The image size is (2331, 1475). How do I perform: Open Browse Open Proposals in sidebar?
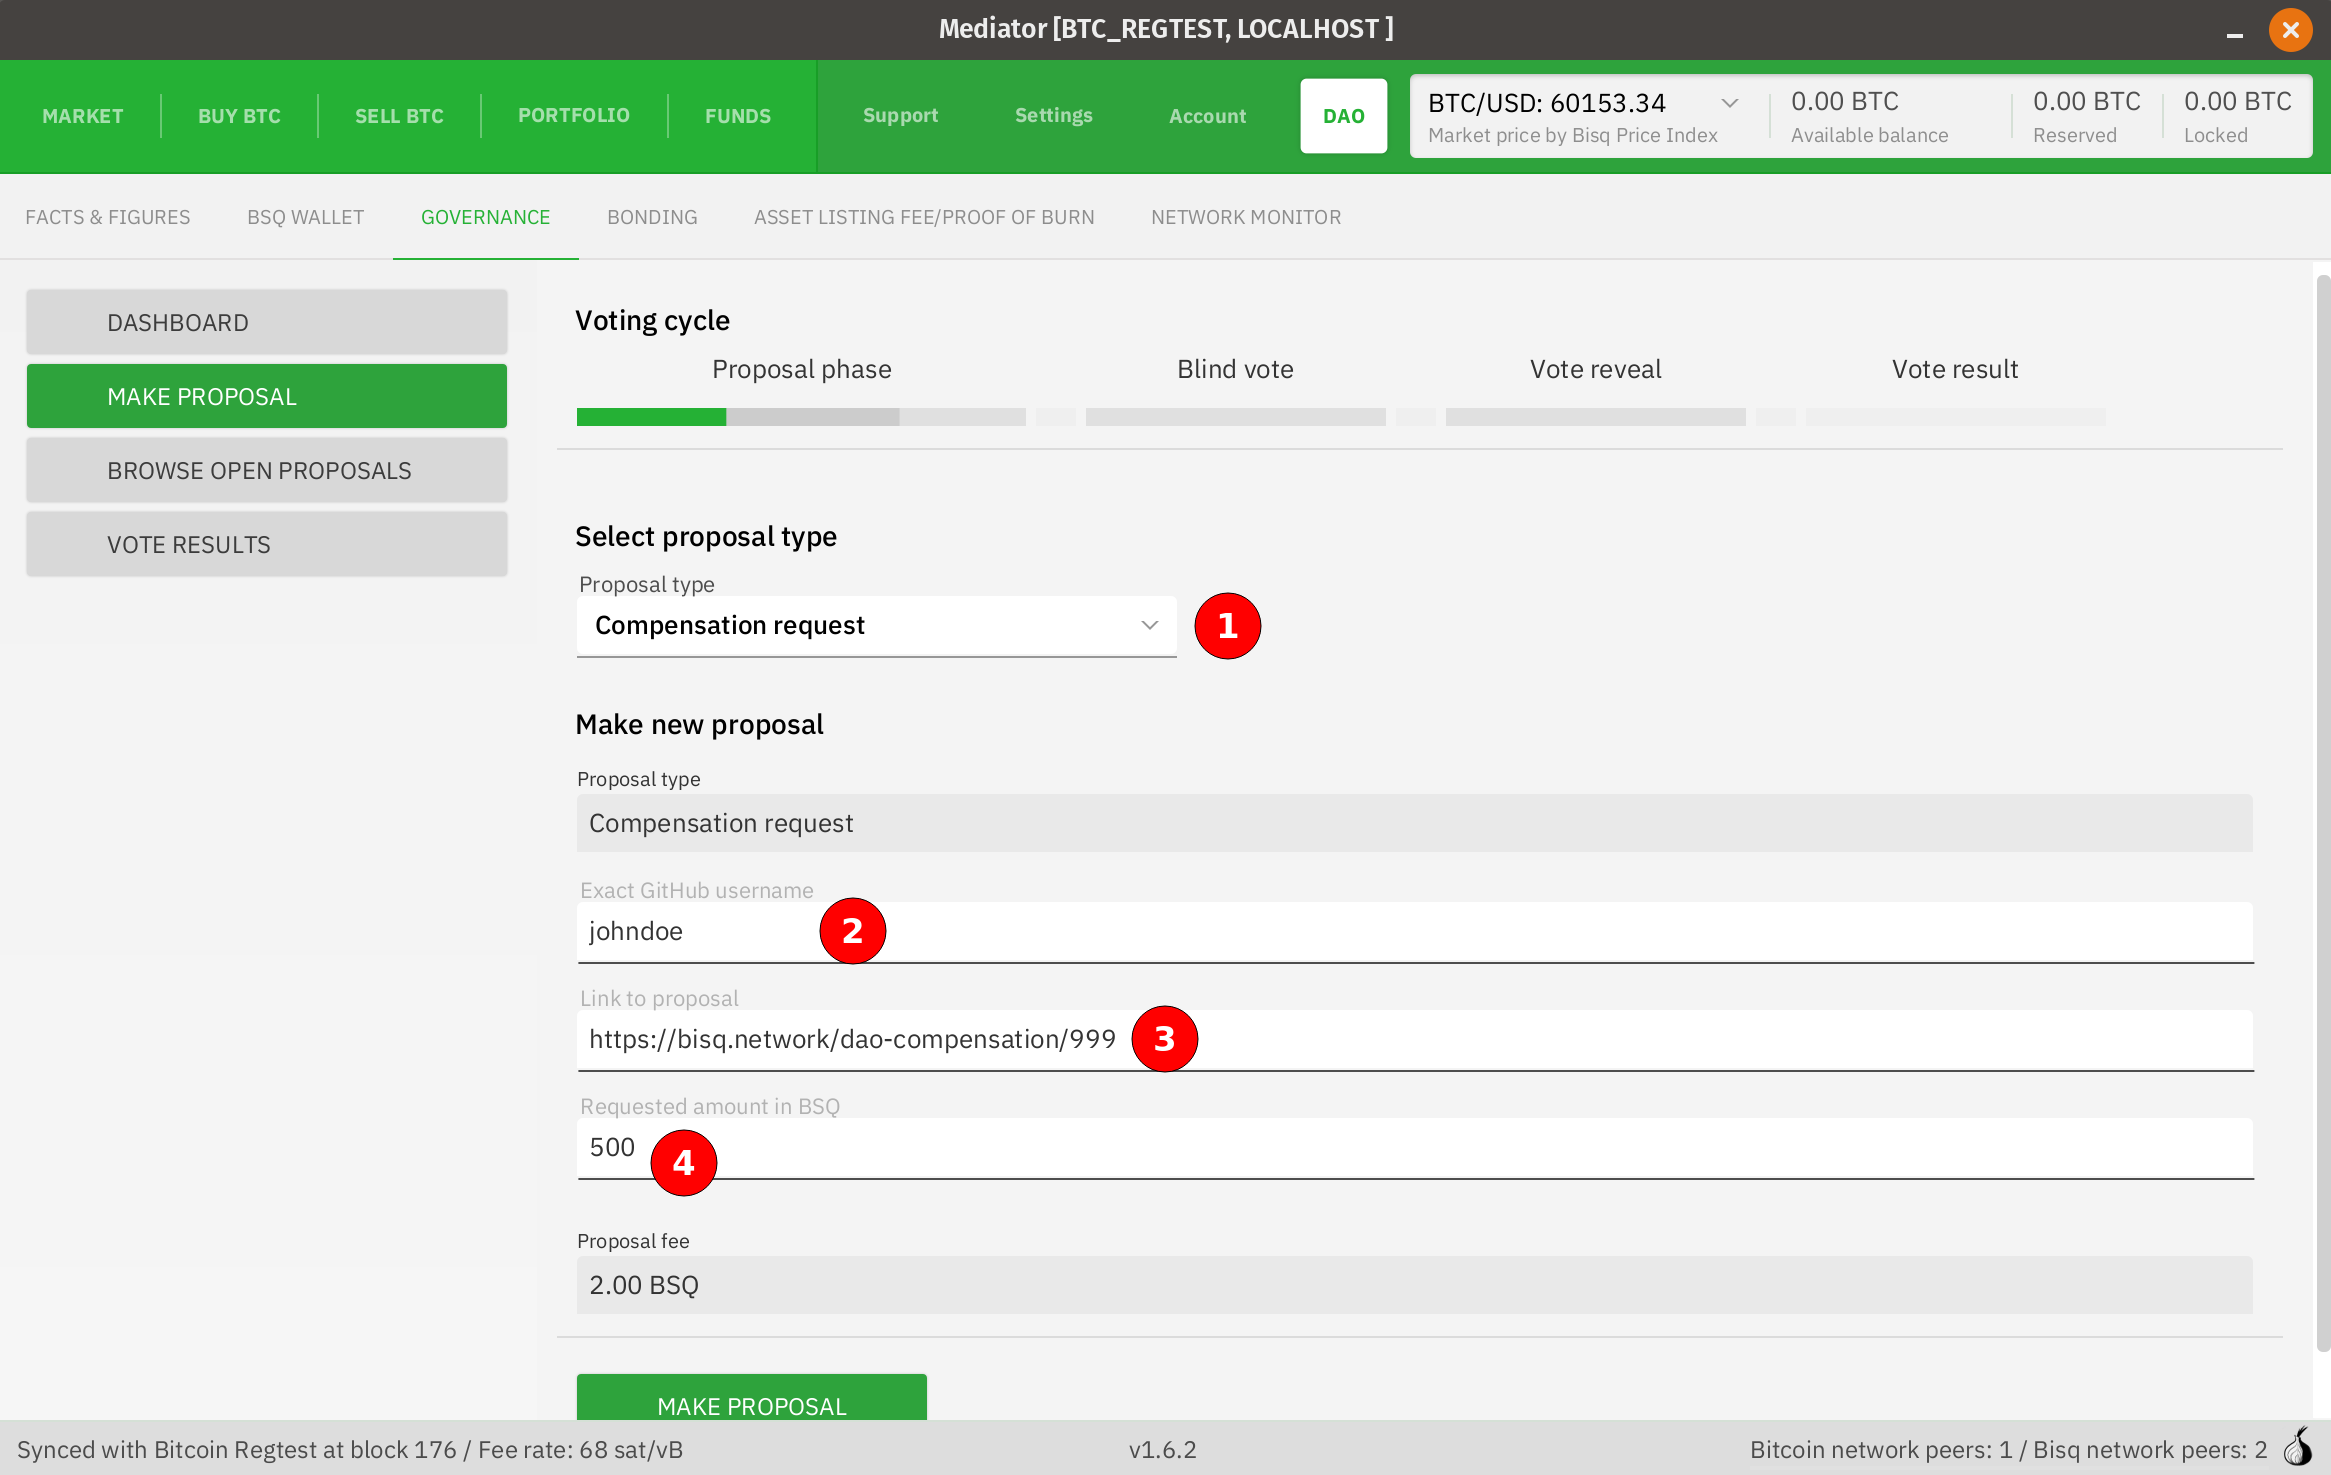click(x=267, y=471)
